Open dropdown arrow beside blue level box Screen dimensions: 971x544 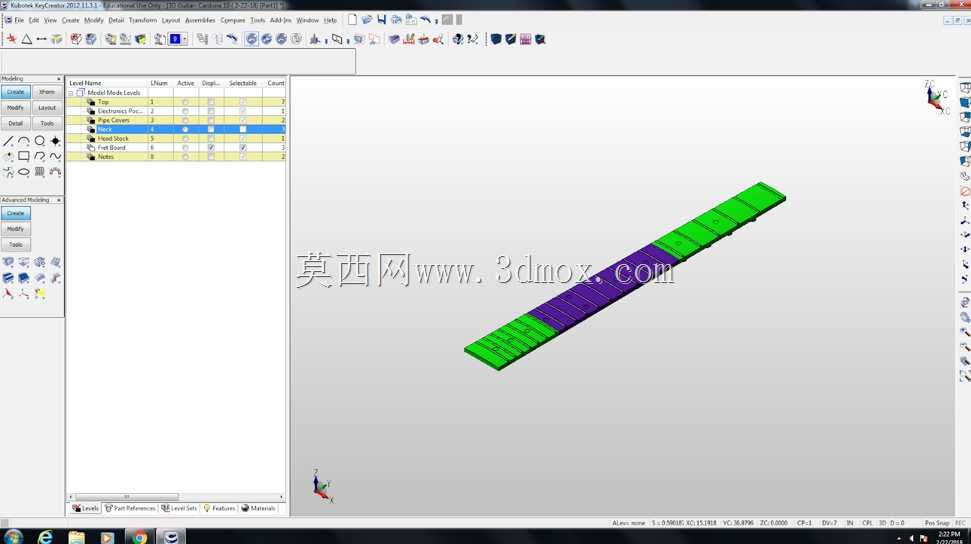185,39
